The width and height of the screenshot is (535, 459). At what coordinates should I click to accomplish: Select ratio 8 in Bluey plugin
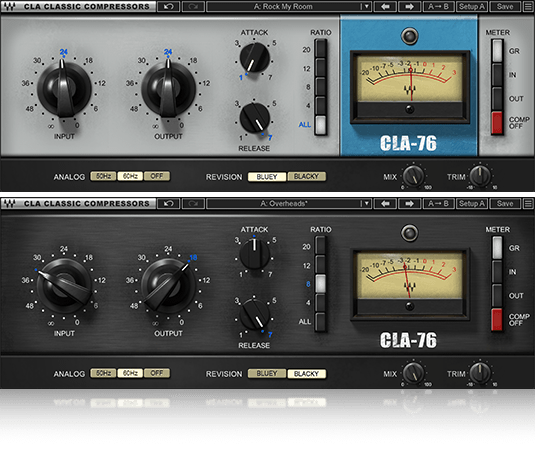(x=320, y=87)
